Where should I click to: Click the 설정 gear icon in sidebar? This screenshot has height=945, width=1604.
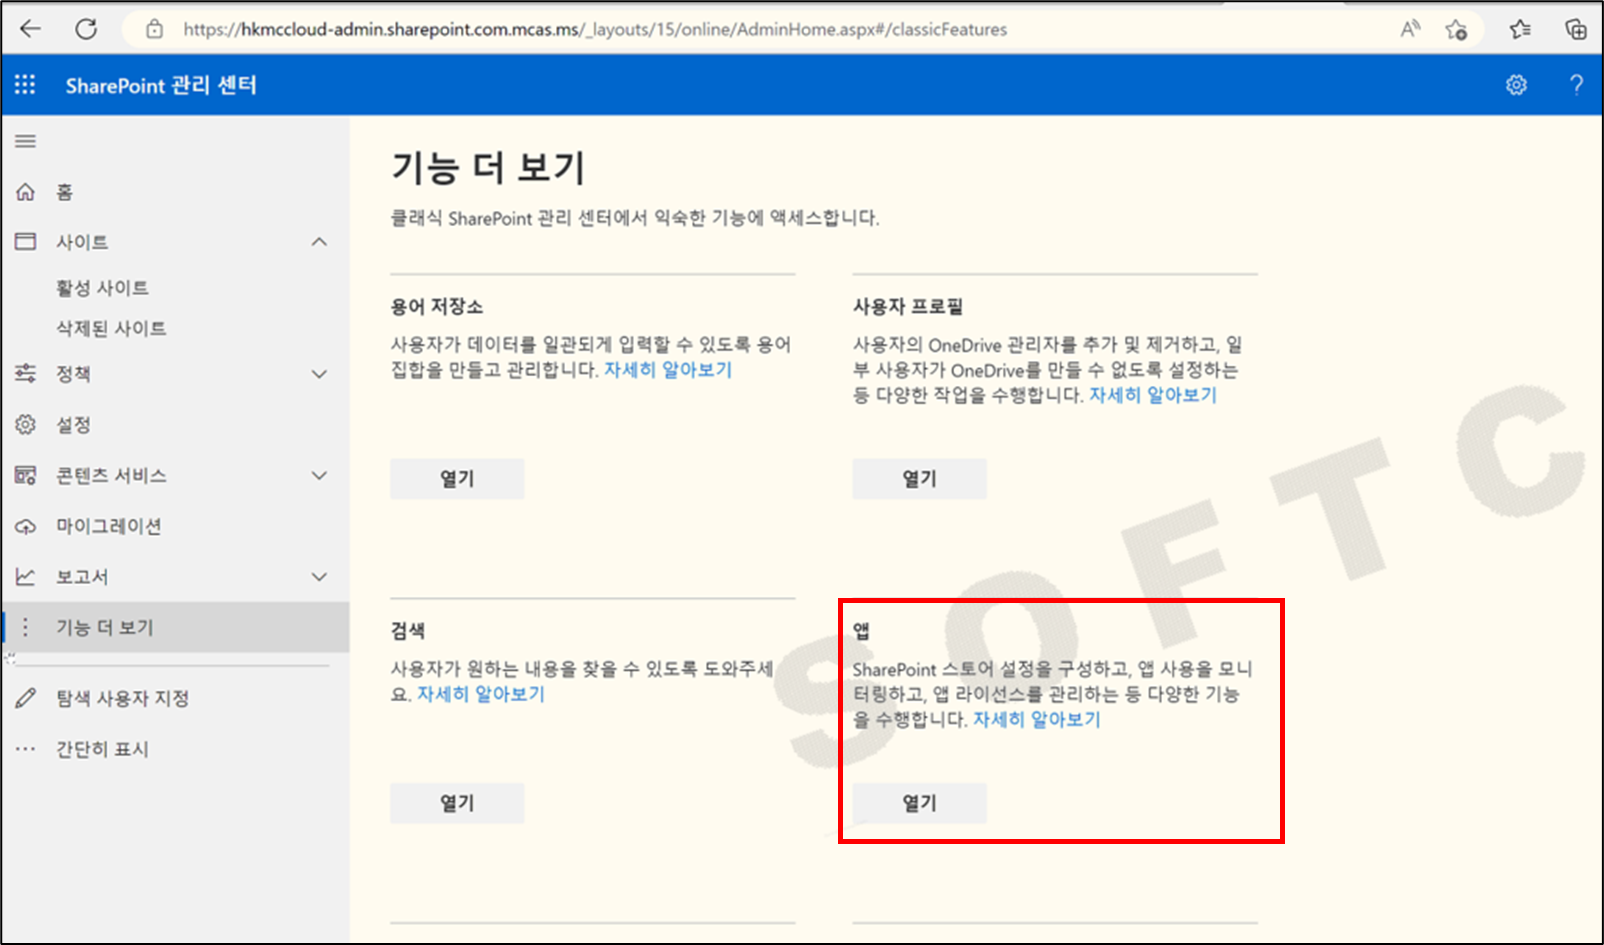point(26,424)
